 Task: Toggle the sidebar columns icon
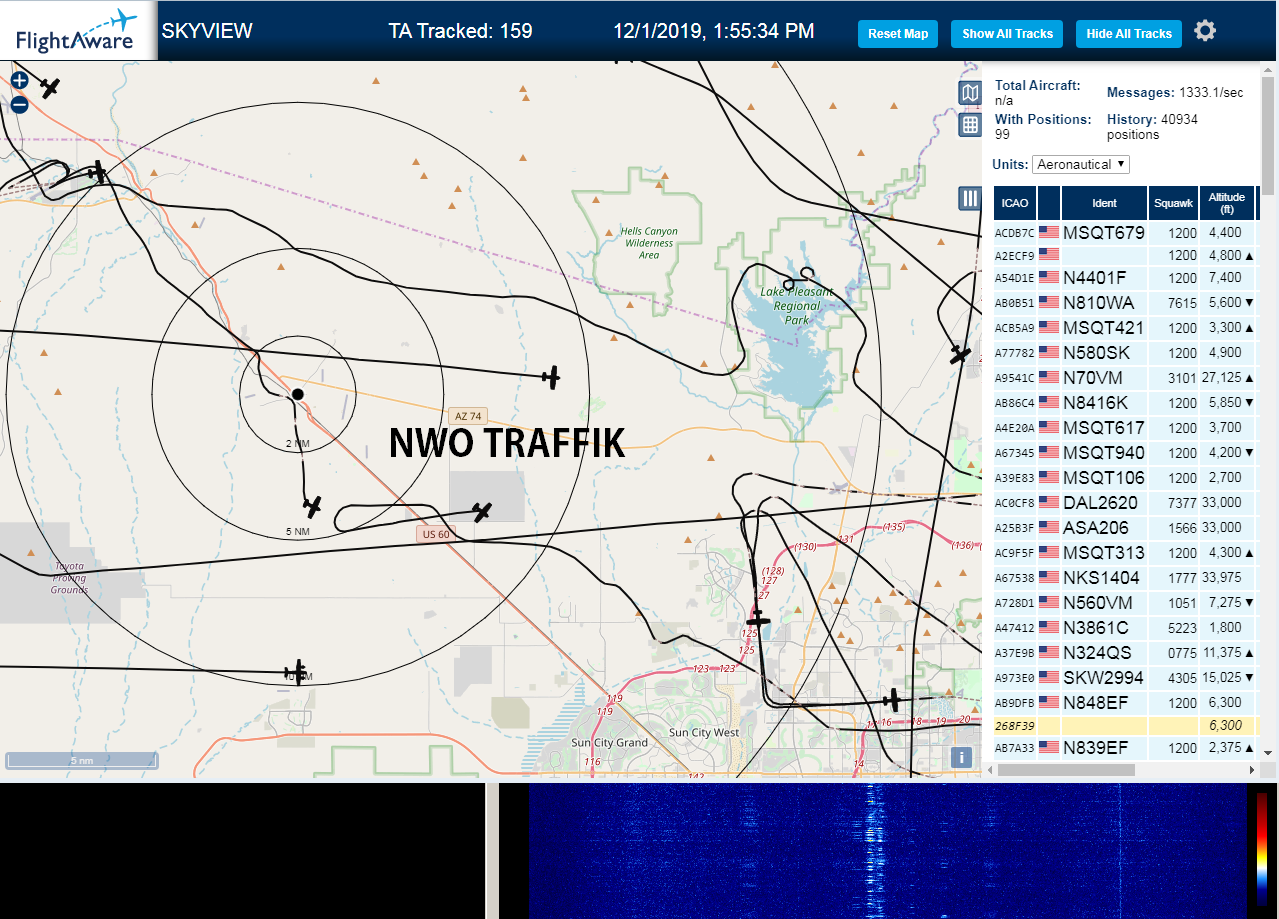(x=969, y=198)
